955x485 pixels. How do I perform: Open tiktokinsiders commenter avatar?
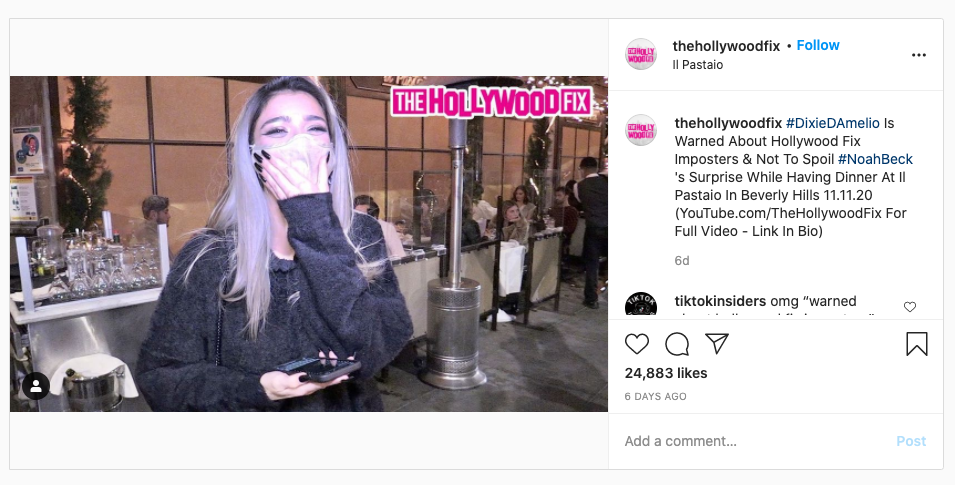click(x=641, y=304)
